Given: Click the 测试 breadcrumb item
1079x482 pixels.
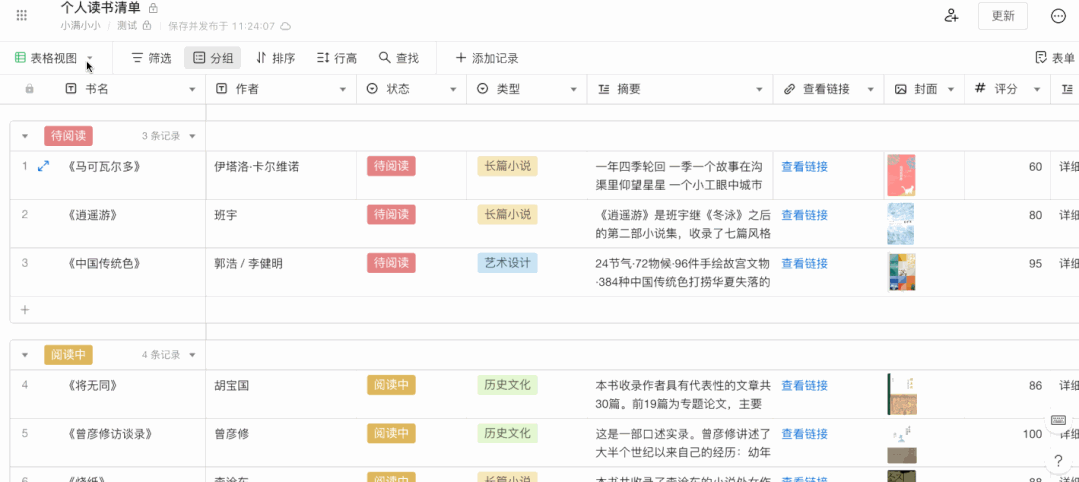Looking at the screenshot, I should pos(127,26).
